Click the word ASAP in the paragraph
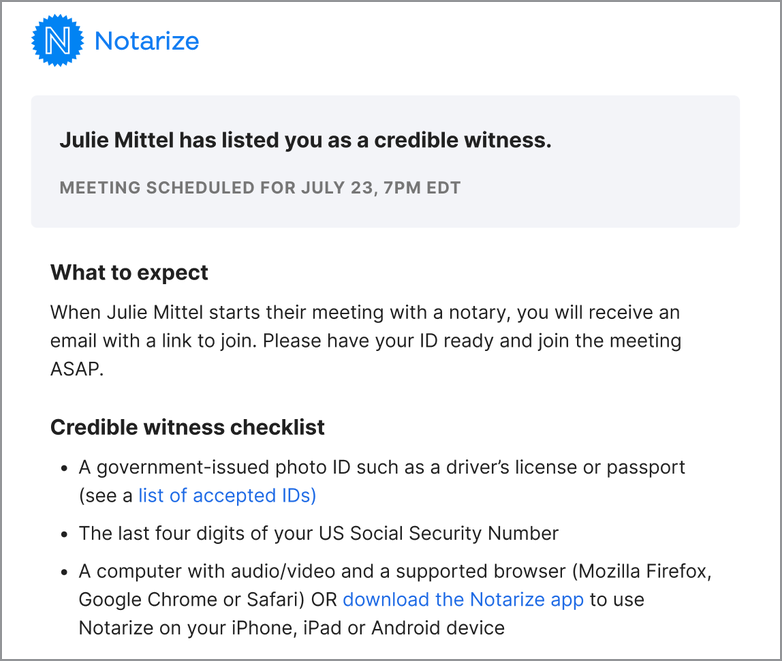This screenshot has width=782, height=661. (77, 367)
